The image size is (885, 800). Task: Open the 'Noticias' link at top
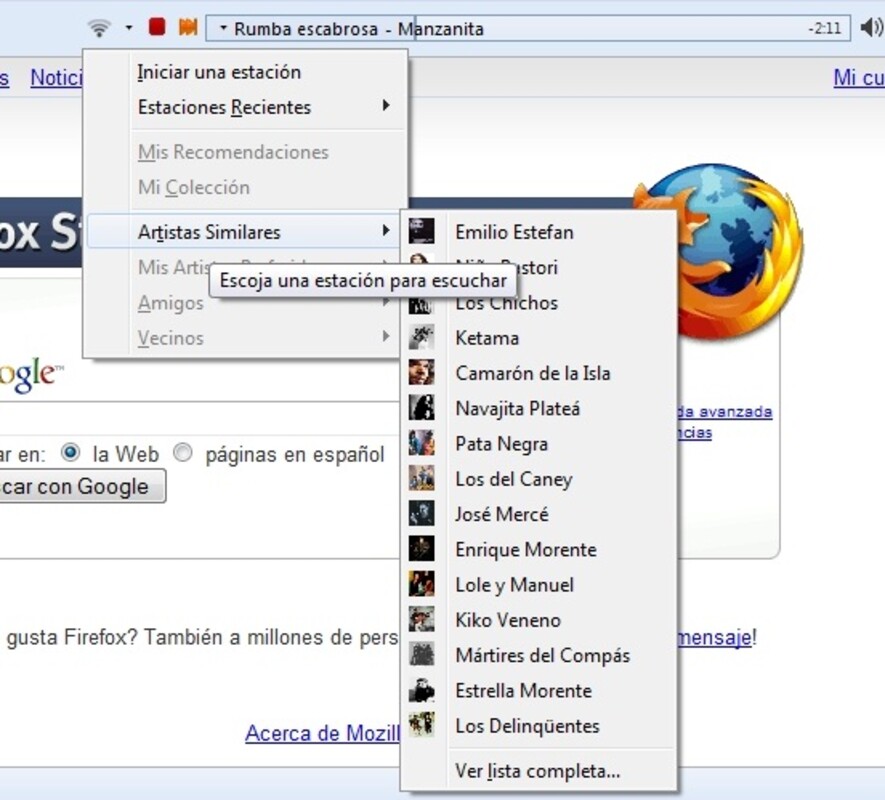pos(56,78)
